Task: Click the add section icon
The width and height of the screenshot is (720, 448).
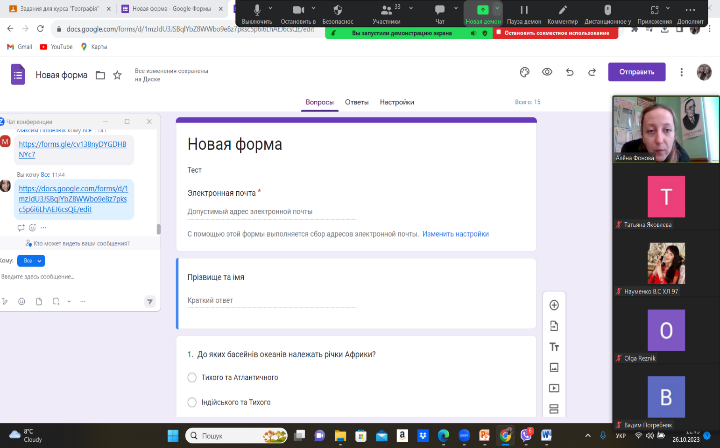Action: point(554,409)
